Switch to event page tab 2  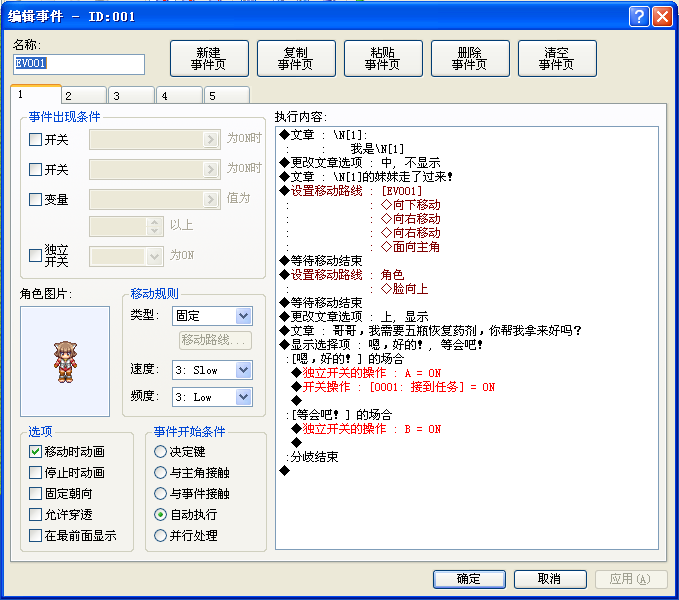click(x=84, y=96)
